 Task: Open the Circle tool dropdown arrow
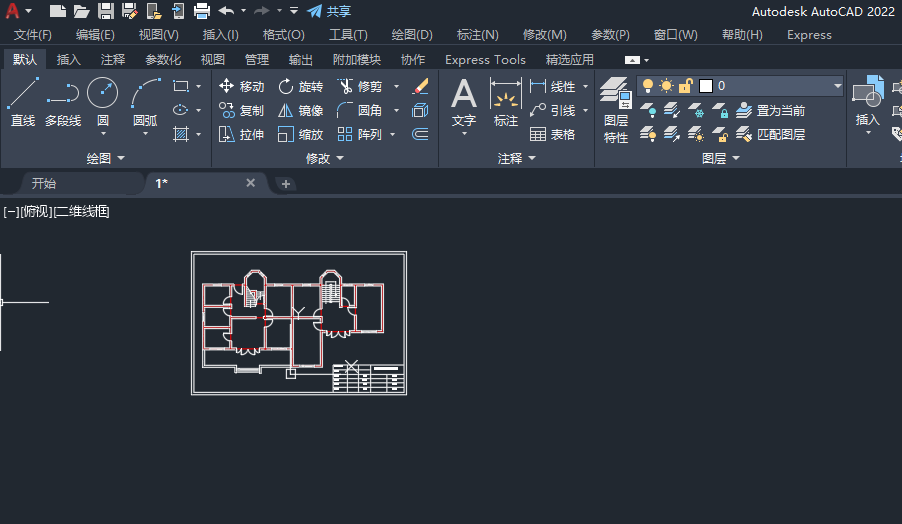[x=103, y=134]
